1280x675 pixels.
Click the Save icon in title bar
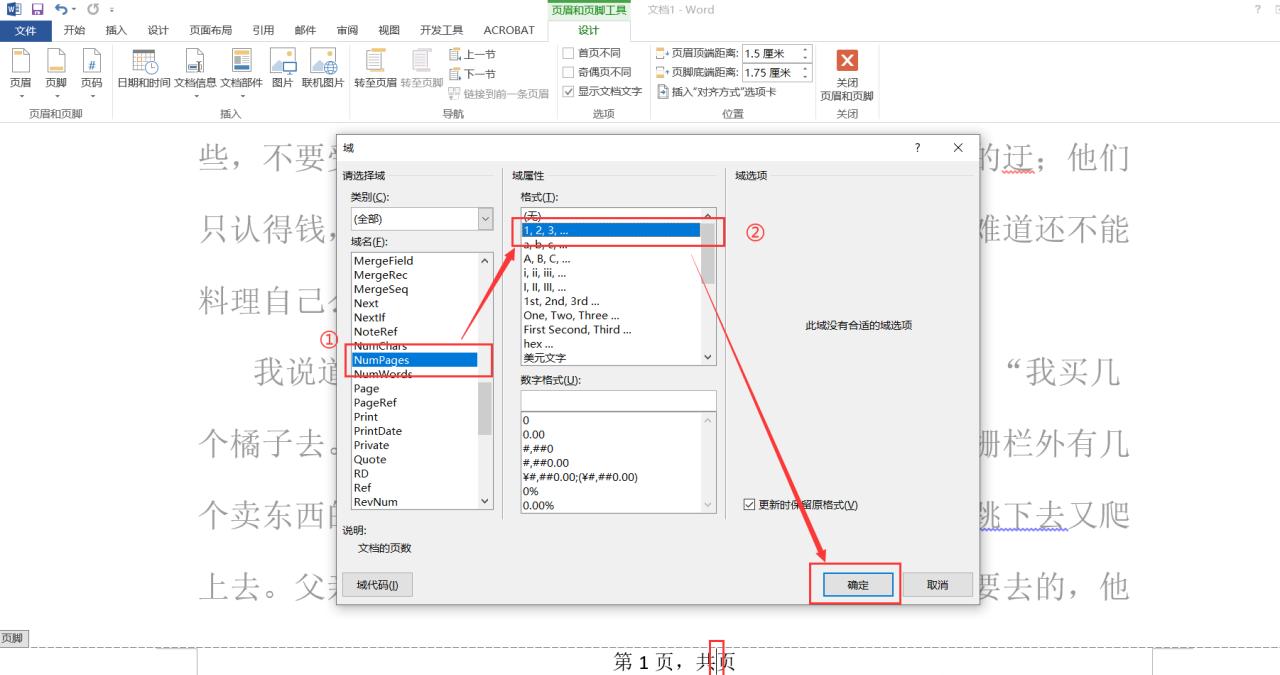pyautogui.click(x=38, y=9)
